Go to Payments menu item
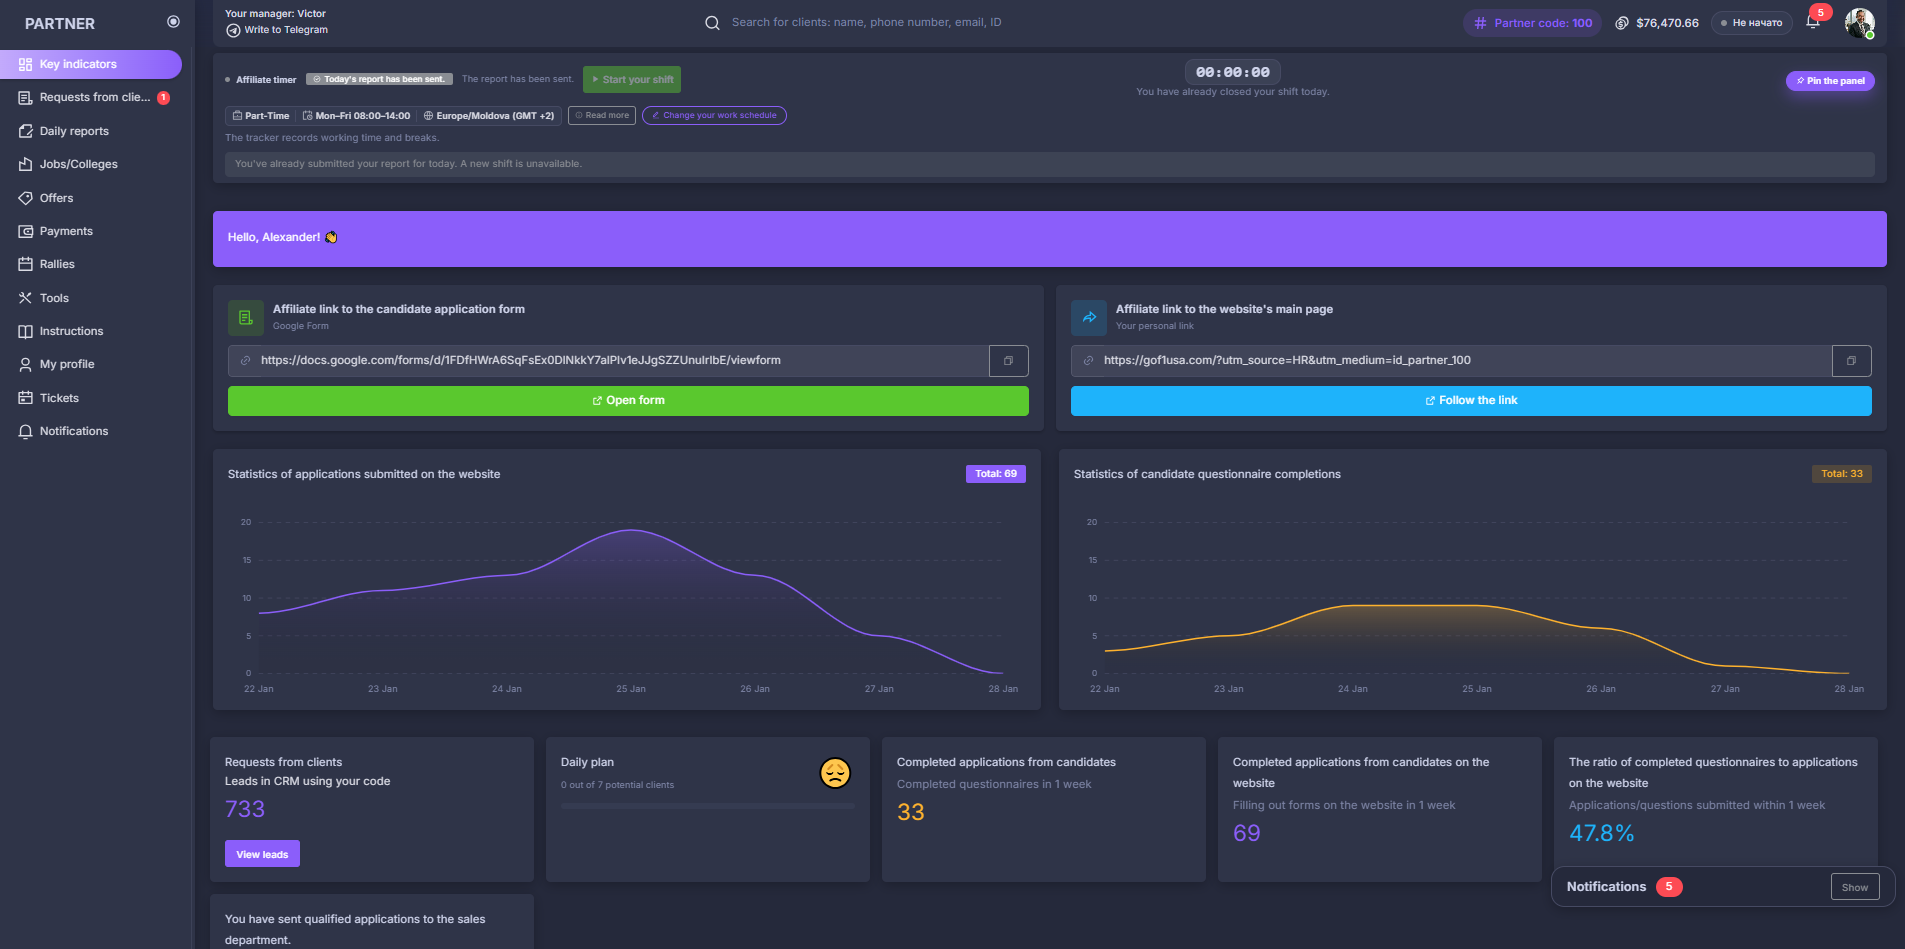The image size is (1905, 949). tap(66, 231)
